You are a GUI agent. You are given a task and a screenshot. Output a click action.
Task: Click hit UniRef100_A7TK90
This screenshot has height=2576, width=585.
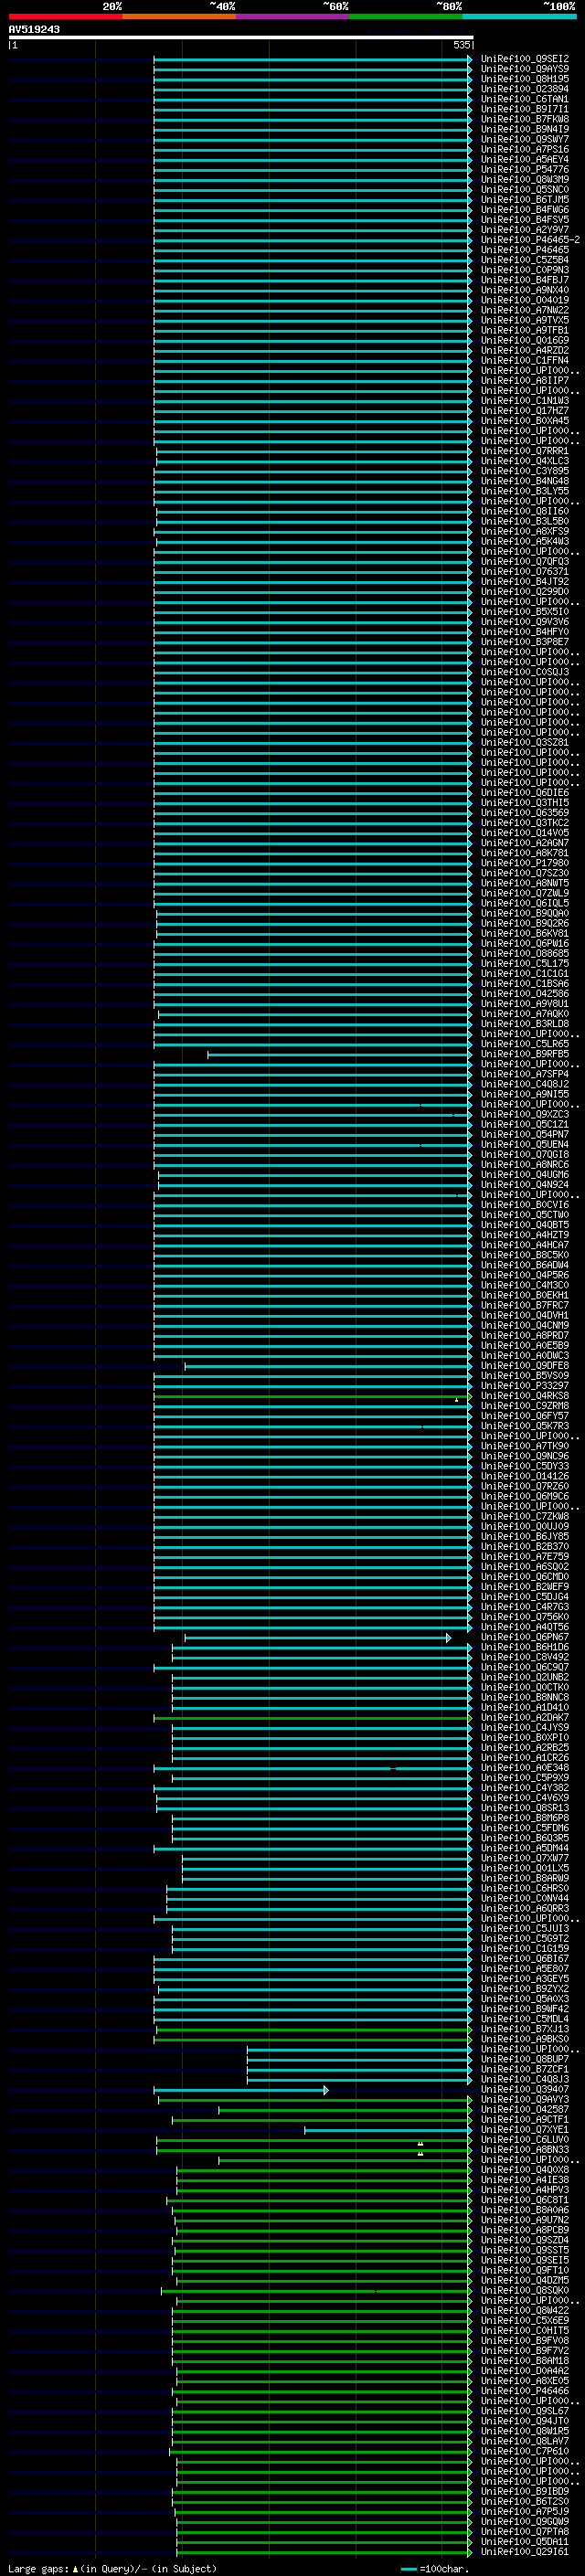525,1446
